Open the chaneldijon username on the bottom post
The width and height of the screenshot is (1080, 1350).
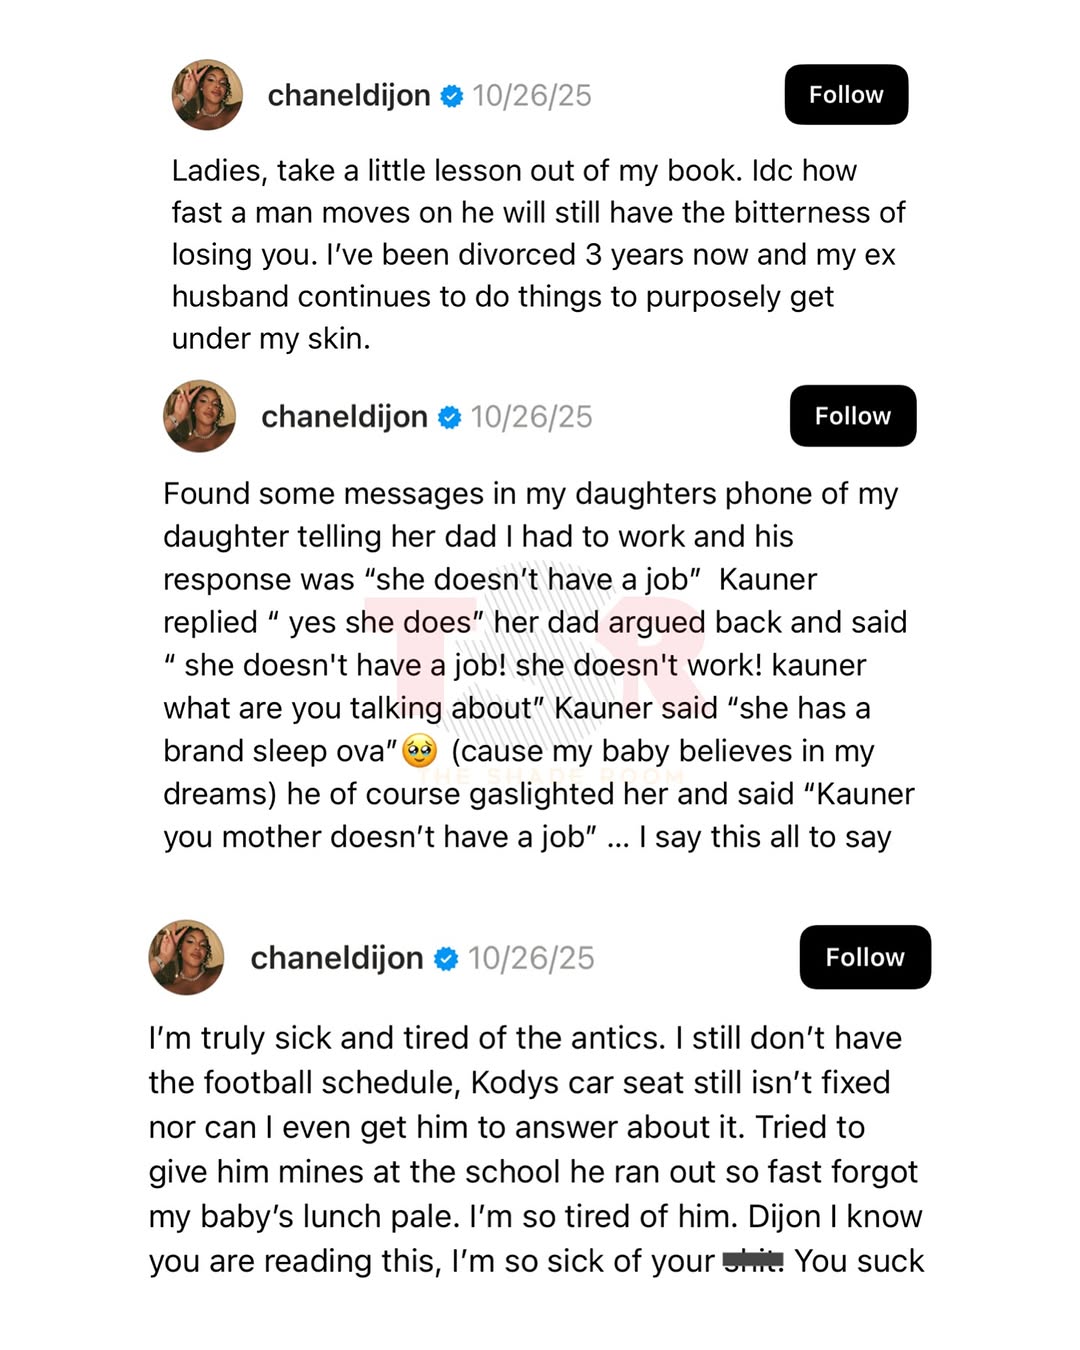tap(336, 958)
